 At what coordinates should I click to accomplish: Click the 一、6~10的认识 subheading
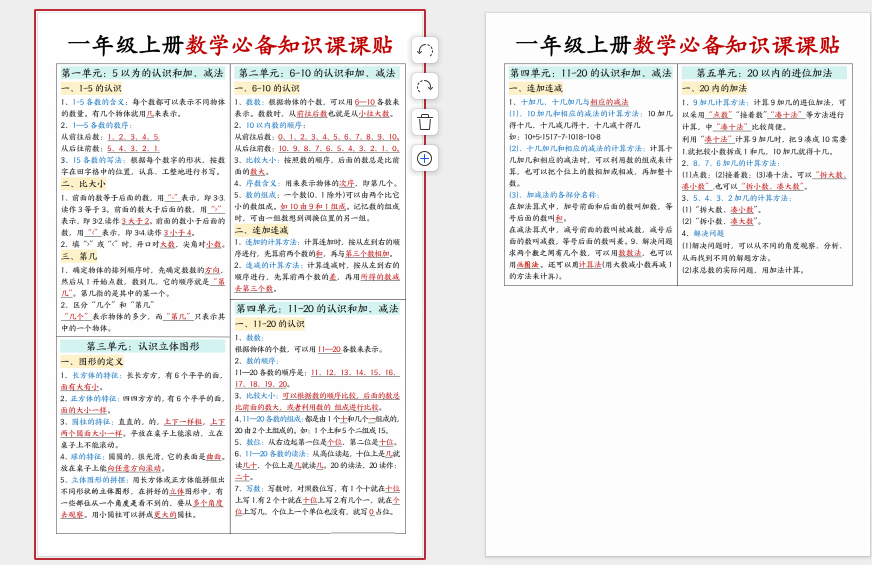(x=267, y=88)
